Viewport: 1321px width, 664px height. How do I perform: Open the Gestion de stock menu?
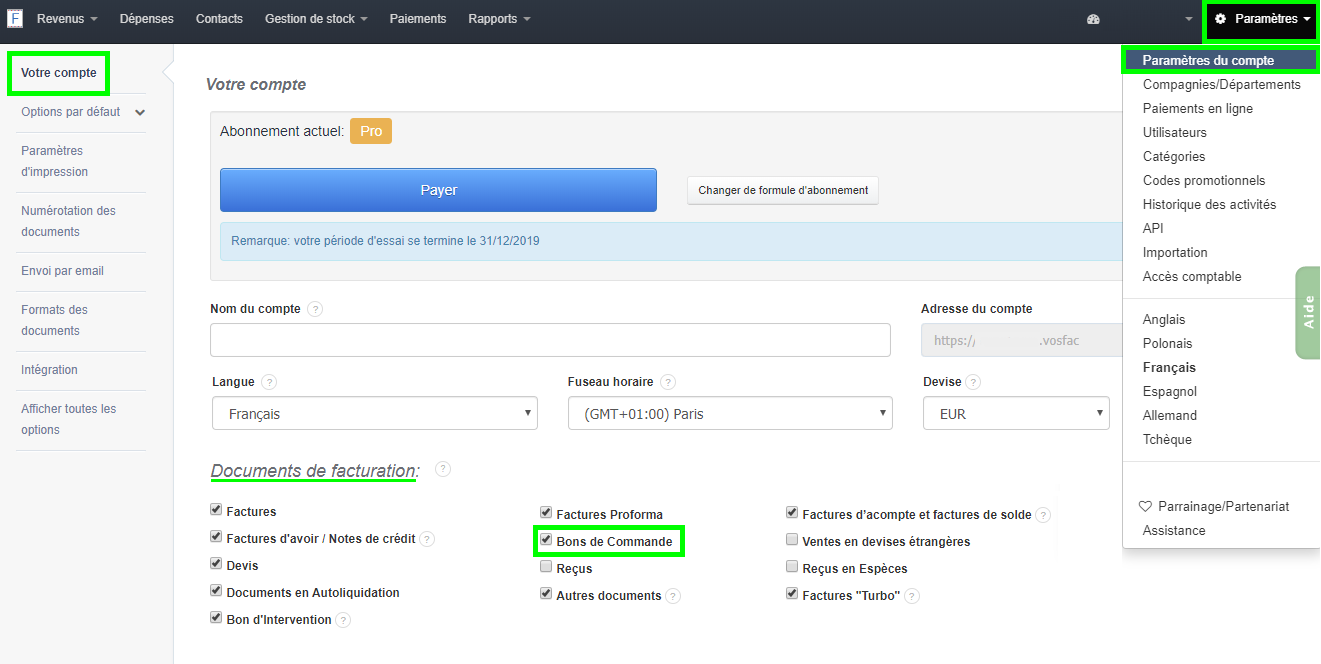[310, 18]
